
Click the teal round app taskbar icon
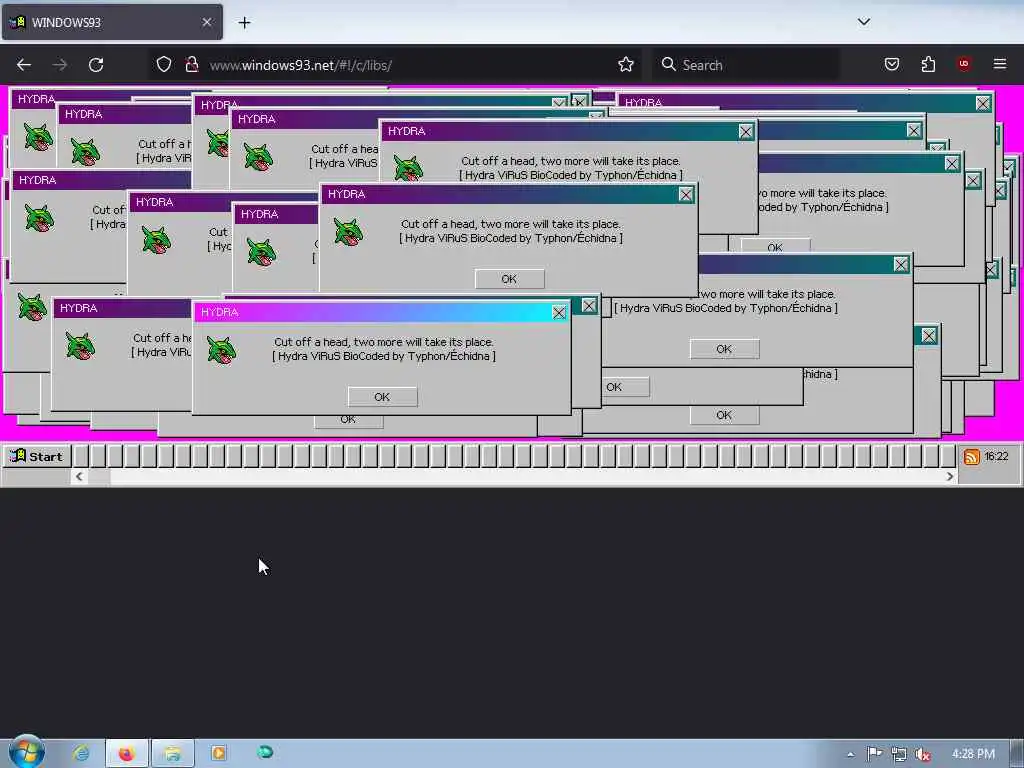tap(265, 752)
